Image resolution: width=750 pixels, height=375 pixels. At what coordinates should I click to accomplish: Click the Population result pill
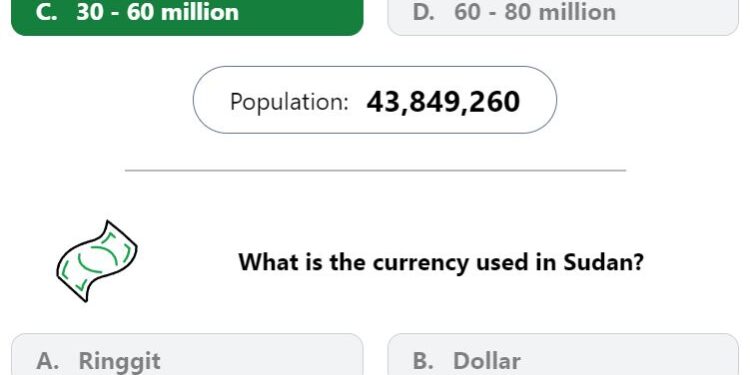point(375,100)
